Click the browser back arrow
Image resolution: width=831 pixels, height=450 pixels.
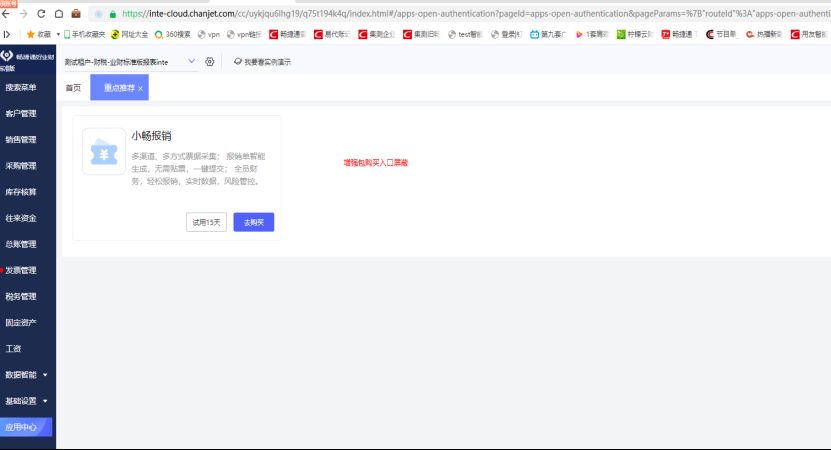pos(7,14)
